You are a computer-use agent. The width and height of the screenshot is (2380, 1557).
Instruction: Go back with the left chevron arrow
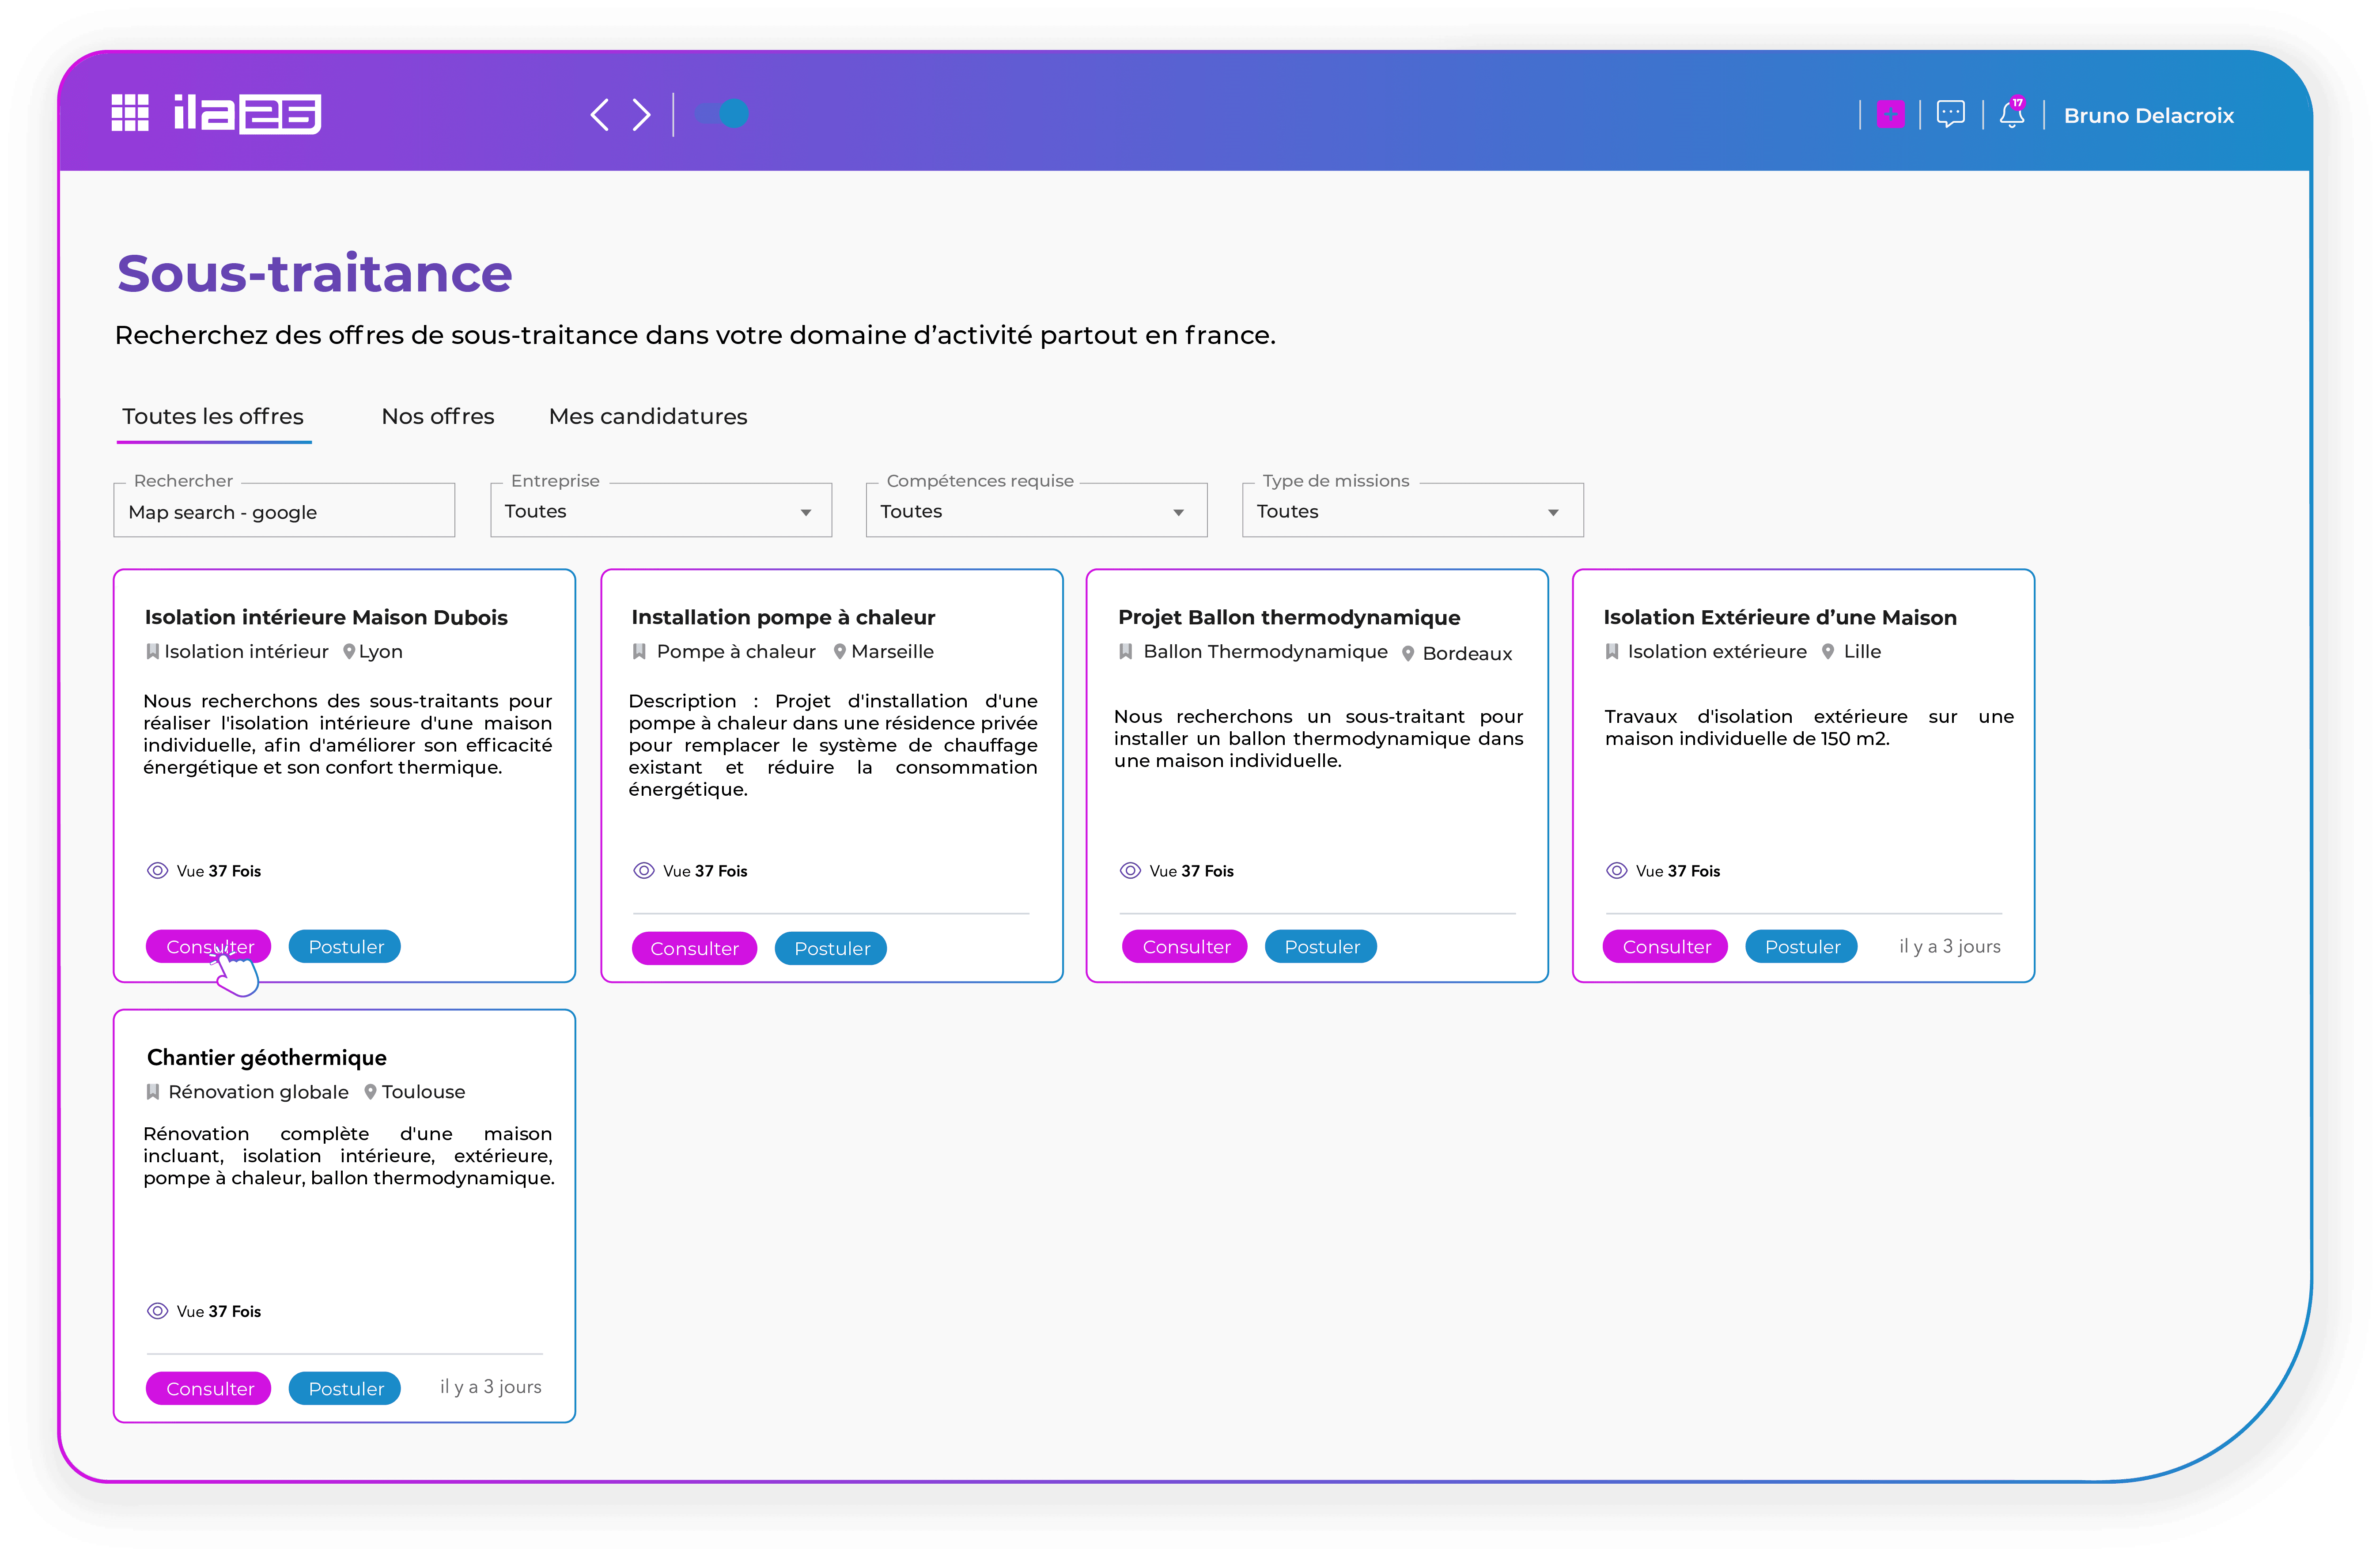point(600,114)
